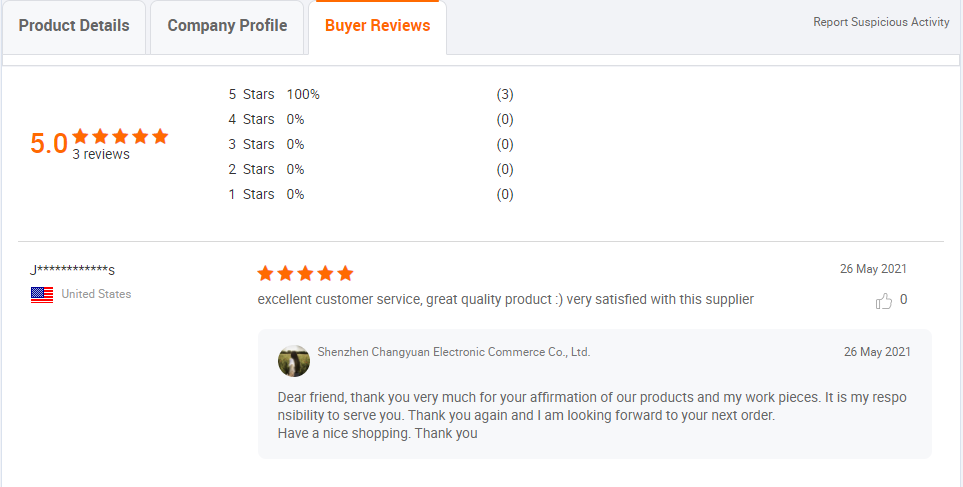Image resolution: width=963 pixels, height=487 pixels.
Task: Switch to the Company Profile tab
Action: (x=227, y=26)
